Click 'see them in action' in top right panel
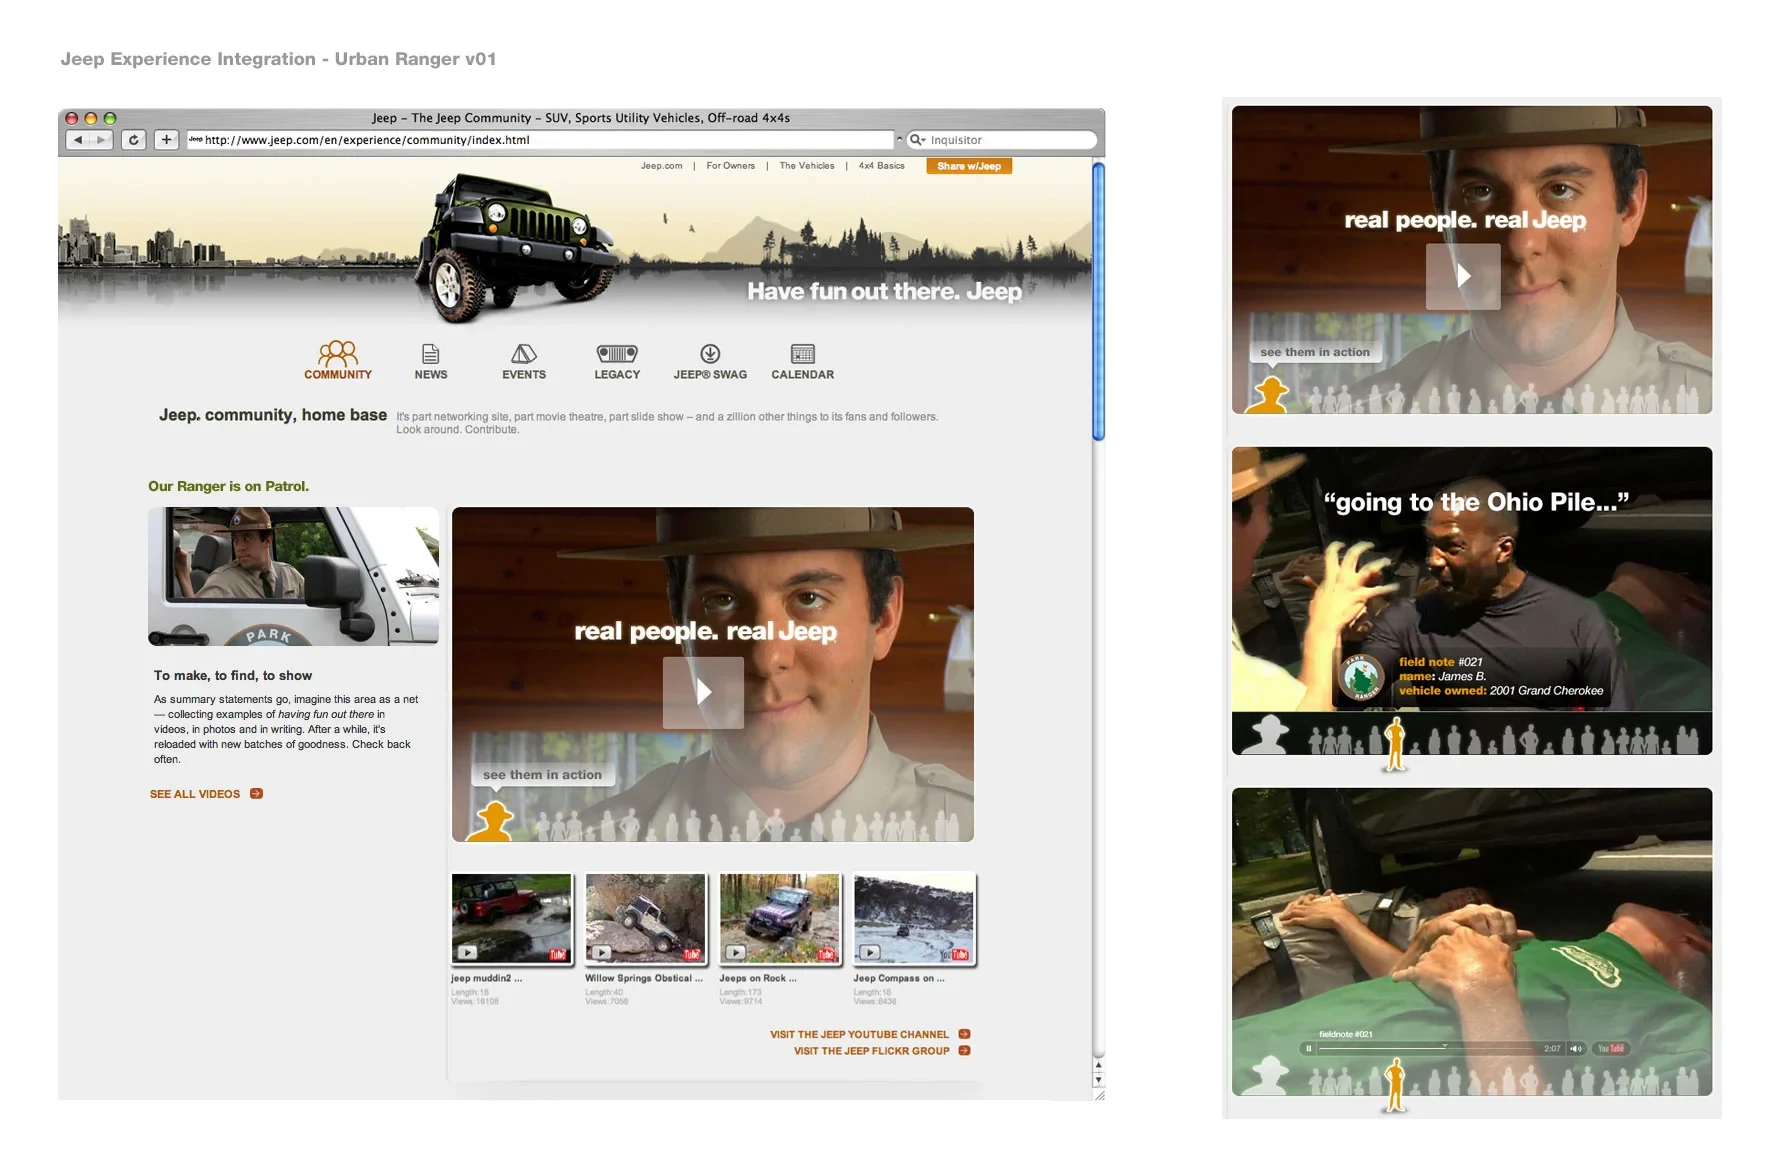 tap(1315, 352)
